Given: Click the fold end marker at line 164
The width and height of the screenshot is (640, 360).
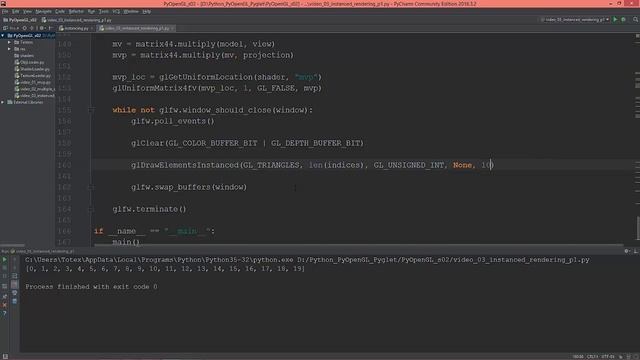Looking at the screenshot, I should click(x=91, y=209).
